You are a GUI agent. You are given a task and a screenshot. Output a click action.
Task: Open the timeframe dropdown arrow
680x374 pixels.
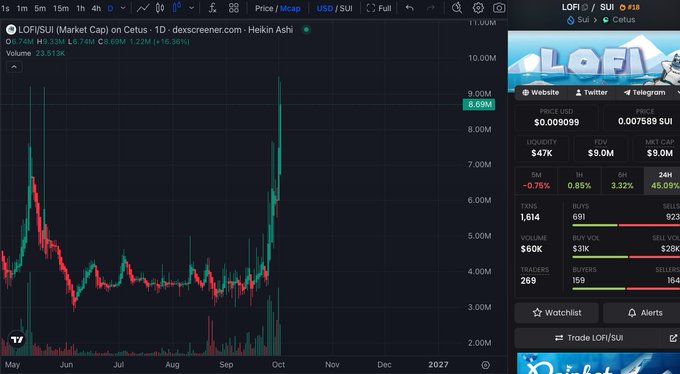click(123, 8)
